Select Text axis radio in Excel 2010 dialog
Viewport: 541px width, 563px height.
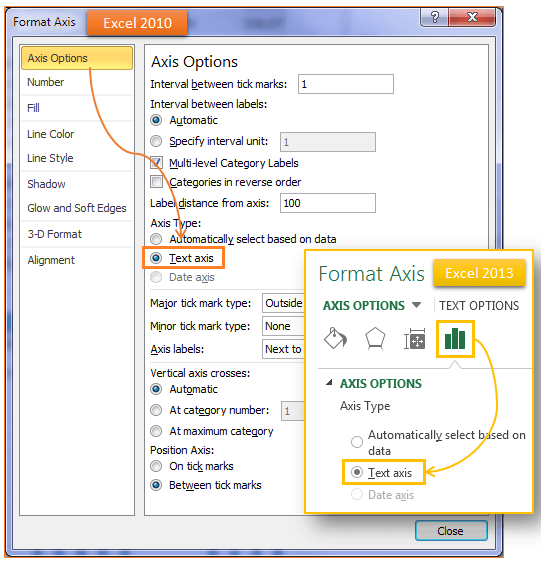click(x=156, y=258)
